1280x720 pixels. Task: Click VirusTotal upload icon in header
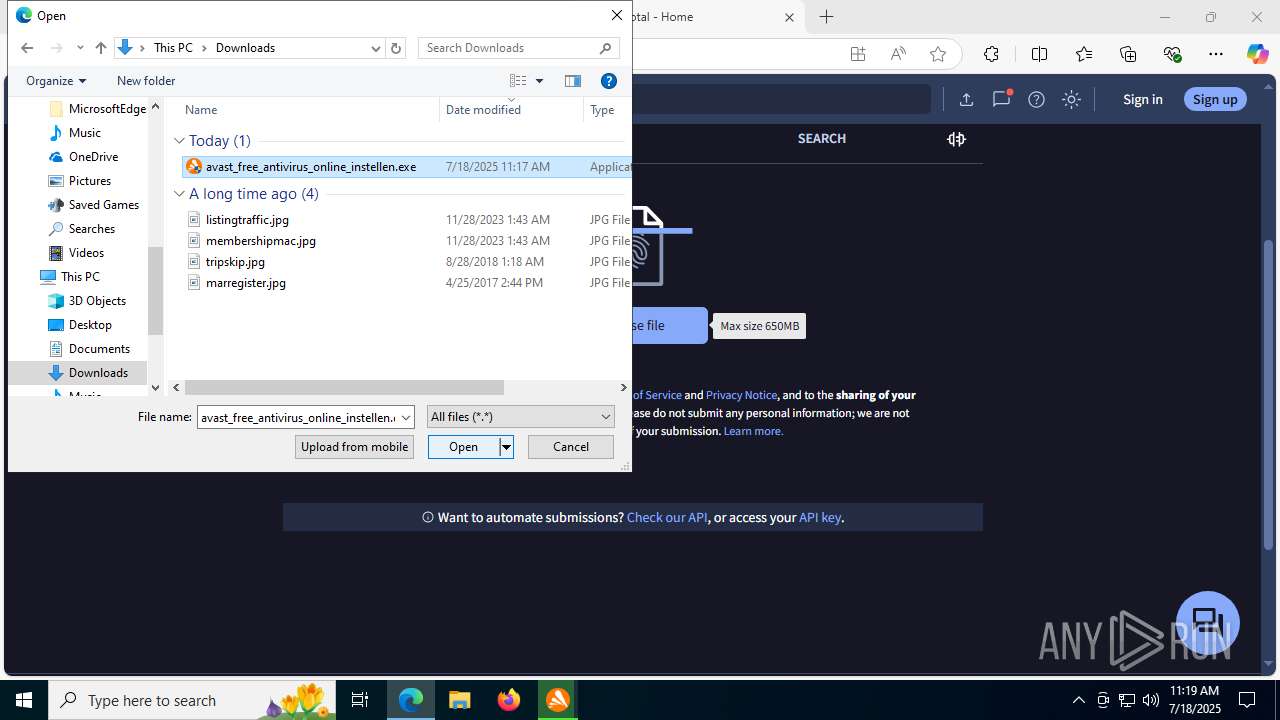966,99
